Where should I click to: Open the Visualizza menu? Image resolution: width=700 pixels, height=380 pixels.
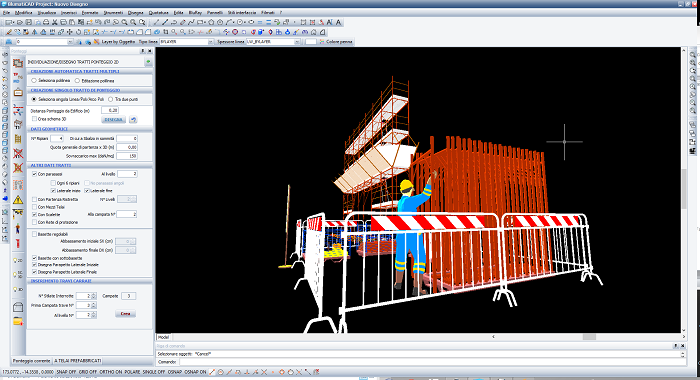coord(47,13)
